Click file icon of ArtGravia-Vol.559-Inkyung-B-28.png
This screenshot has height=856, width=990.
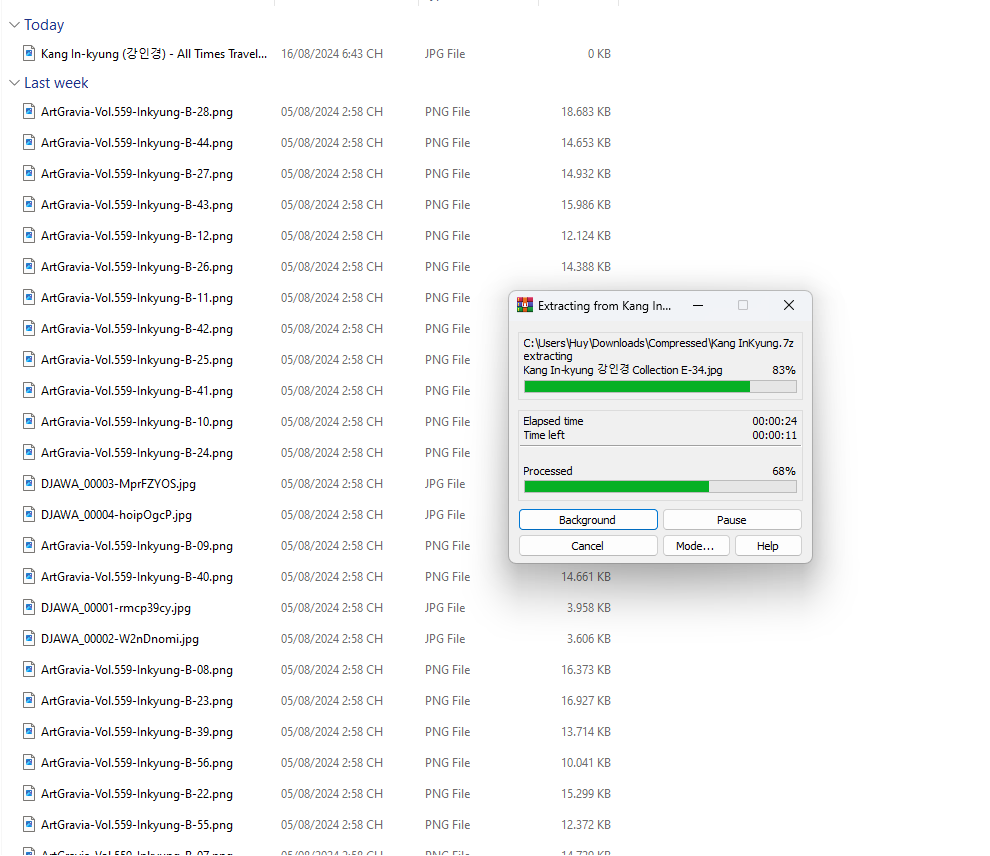29,112
